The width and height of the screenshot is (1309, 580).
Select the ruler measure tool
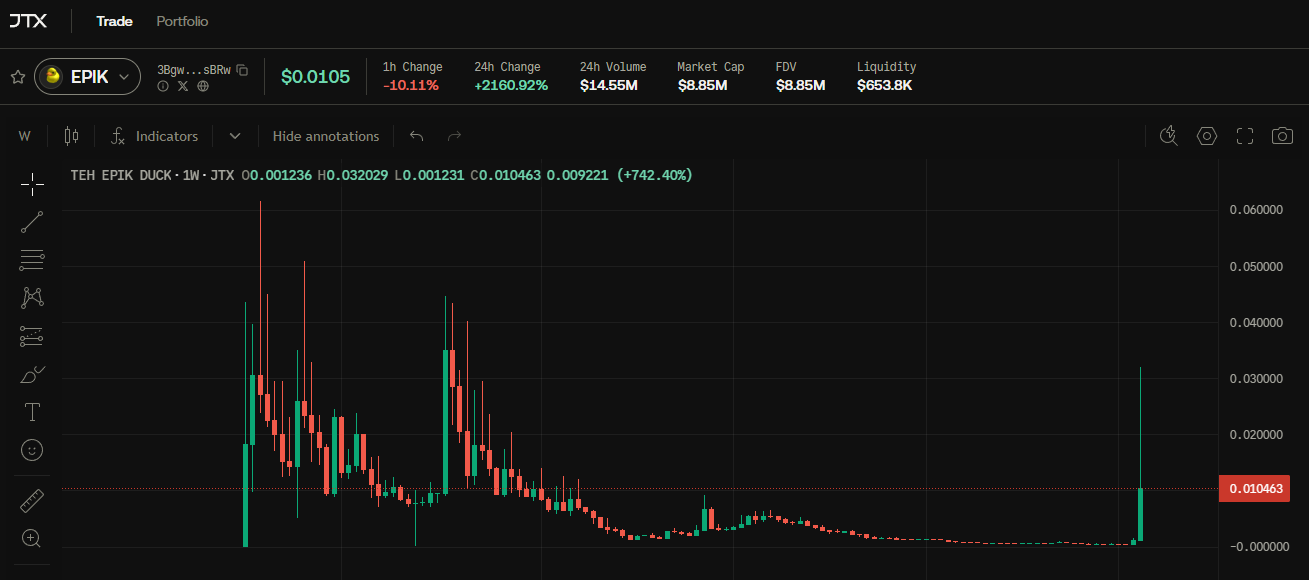32,500
